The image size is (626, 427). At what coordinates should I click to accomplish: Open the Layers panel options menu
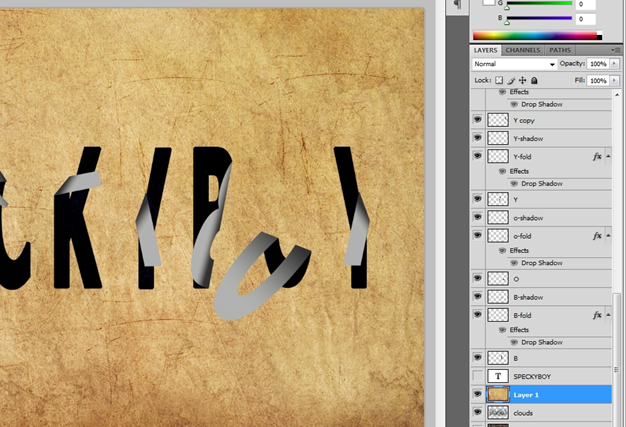pos(616,50)
